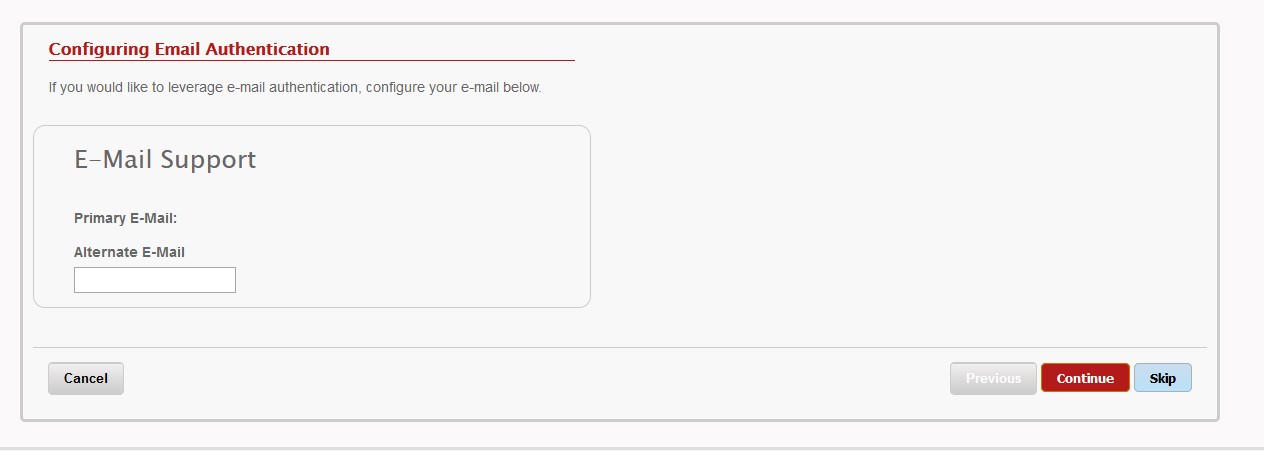Click the instruction sentence under the heading
This screenshot has height=451, width=1264.
point(295,87)
